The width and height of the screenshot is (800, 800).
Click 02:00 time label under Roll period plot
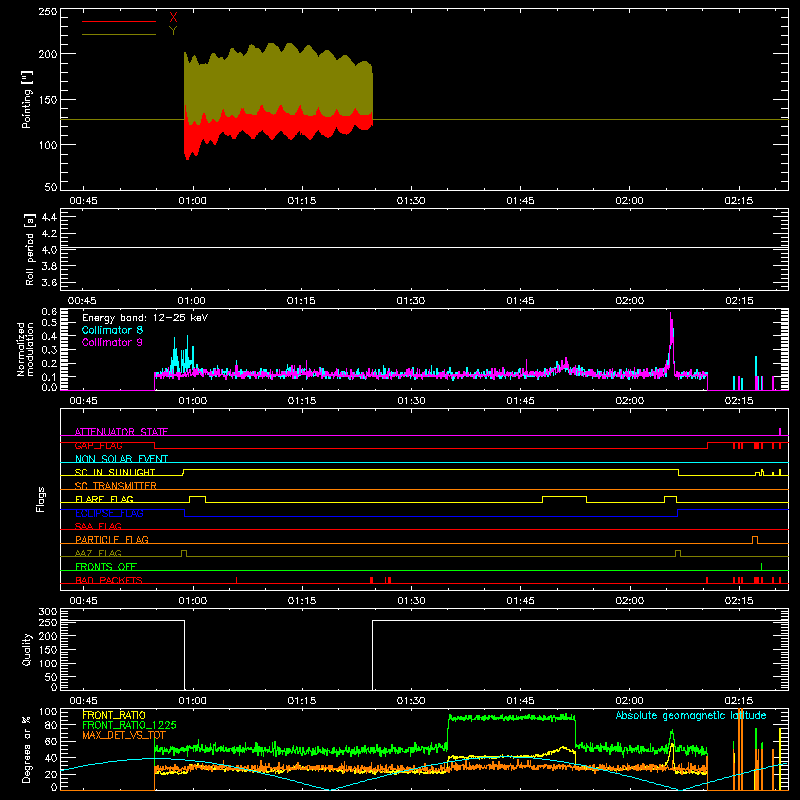[x=630, y=301]
